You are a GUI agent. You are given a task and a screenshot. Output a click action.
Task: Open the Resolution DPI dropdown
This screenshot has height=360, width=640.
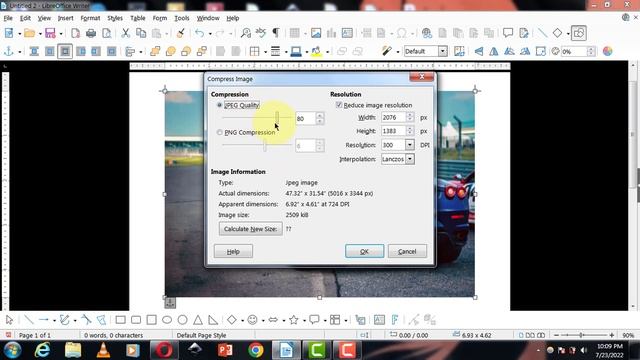tap(409, 145)
